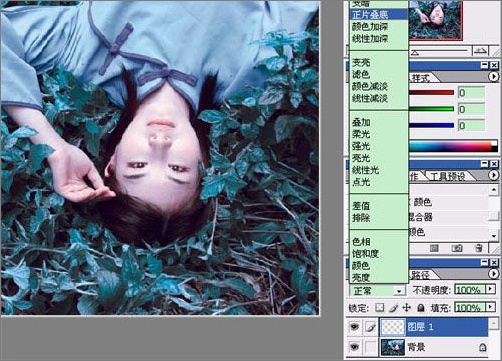This screenshot has height=361, width=502.
Task: Open color panel flyout menu arrow
Action: pyautogui.click(x=494, y=76)
